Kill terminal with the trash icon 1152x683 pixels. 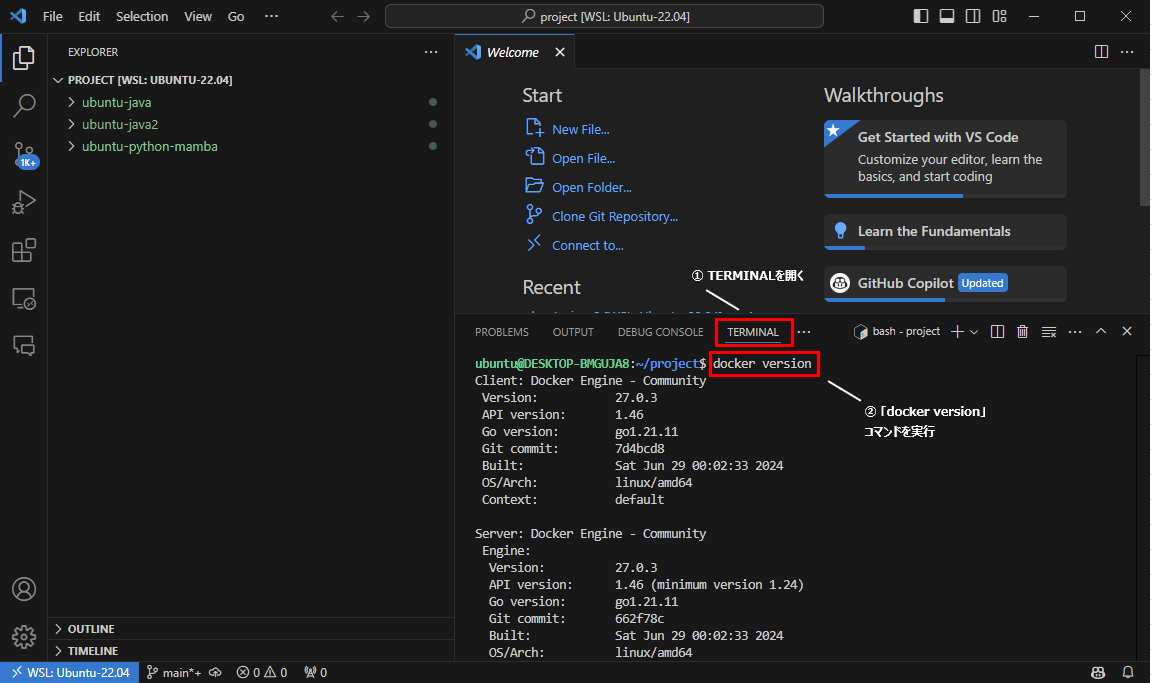coord(1022,332)
